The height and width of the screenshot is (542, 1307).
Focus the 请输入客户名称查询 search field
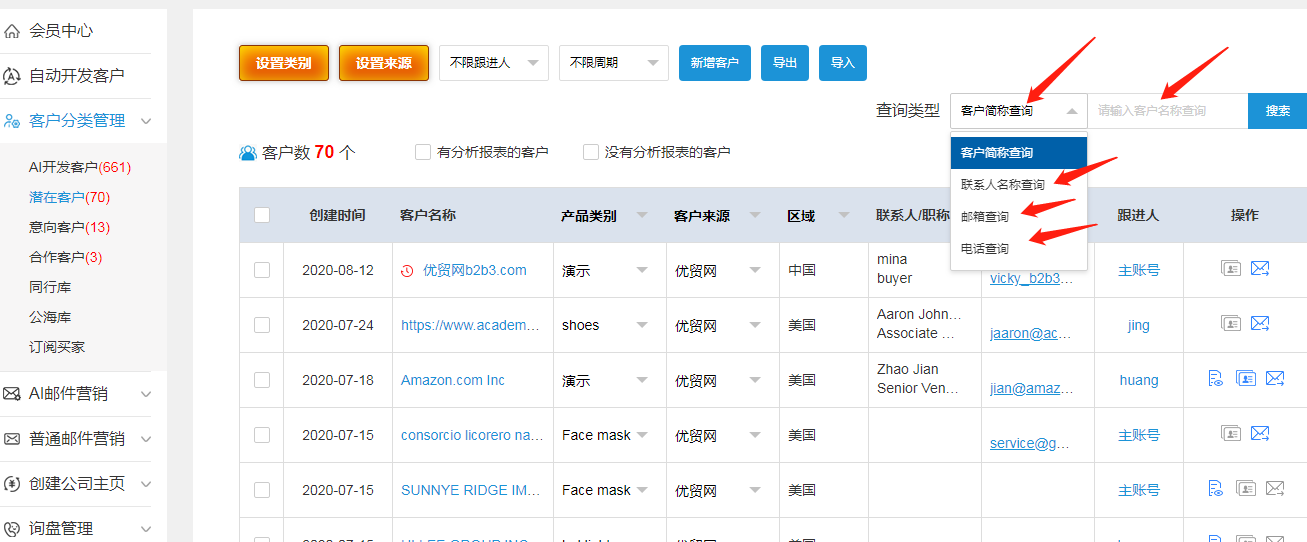1168,111
